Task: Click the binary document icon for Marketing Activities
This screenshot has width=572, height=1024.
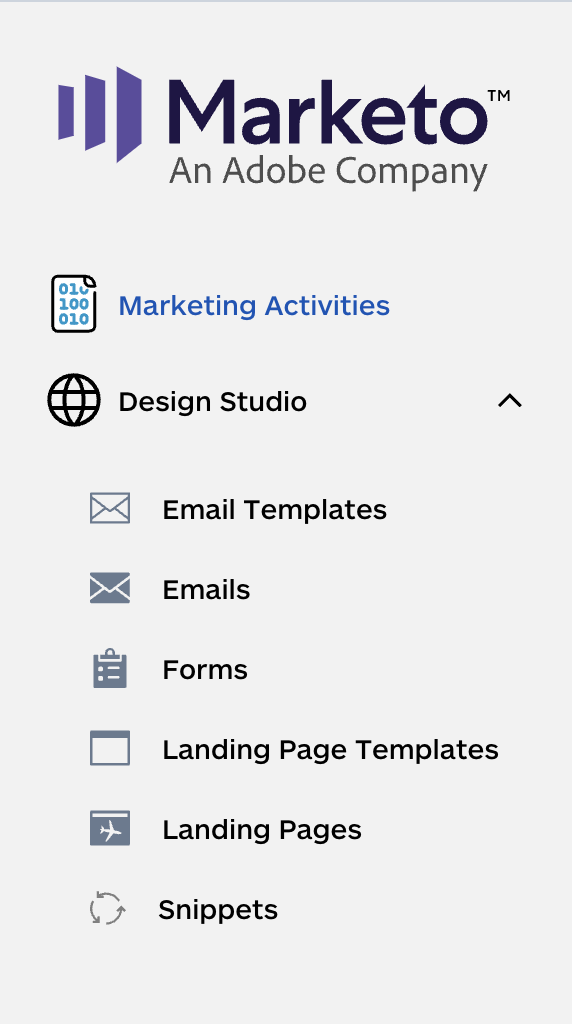Action: point(74,304)
